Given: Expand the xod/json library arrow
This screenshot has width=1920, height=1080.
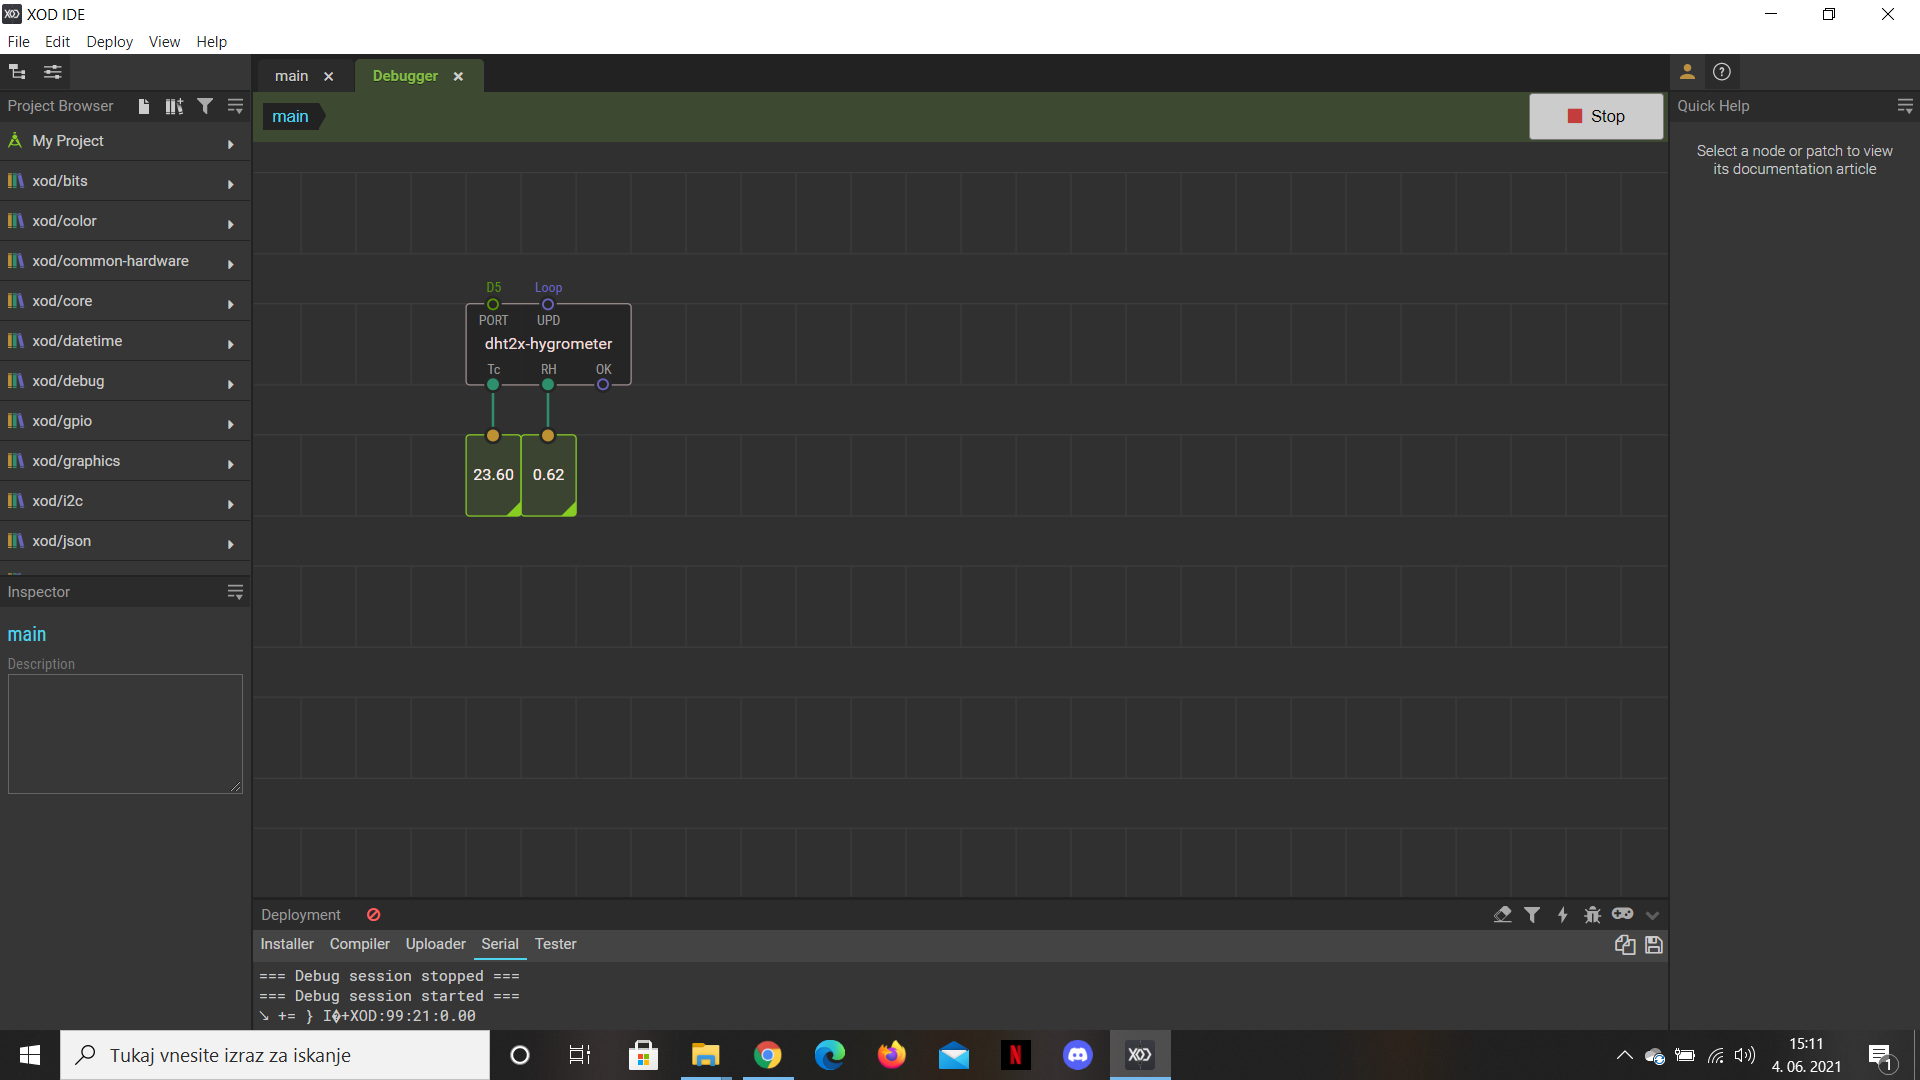Looking at the screenshot, I should (231, 544).
